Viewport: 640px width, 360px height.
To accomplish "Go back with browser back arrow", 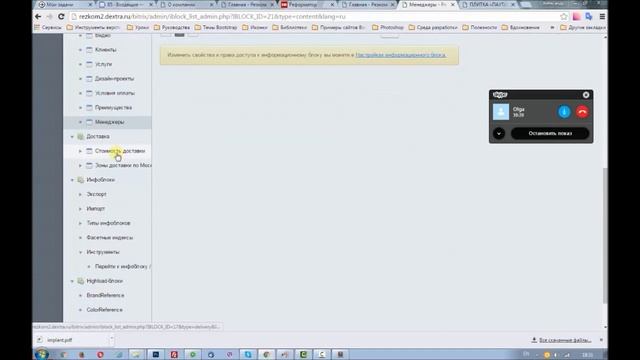I will [x=38, y=17].
